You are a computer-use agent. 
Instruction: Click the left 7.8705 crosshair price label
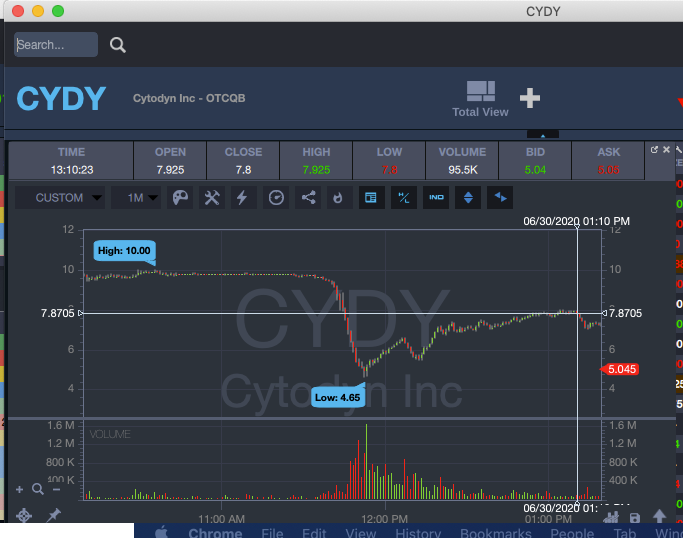coord(57,313)
